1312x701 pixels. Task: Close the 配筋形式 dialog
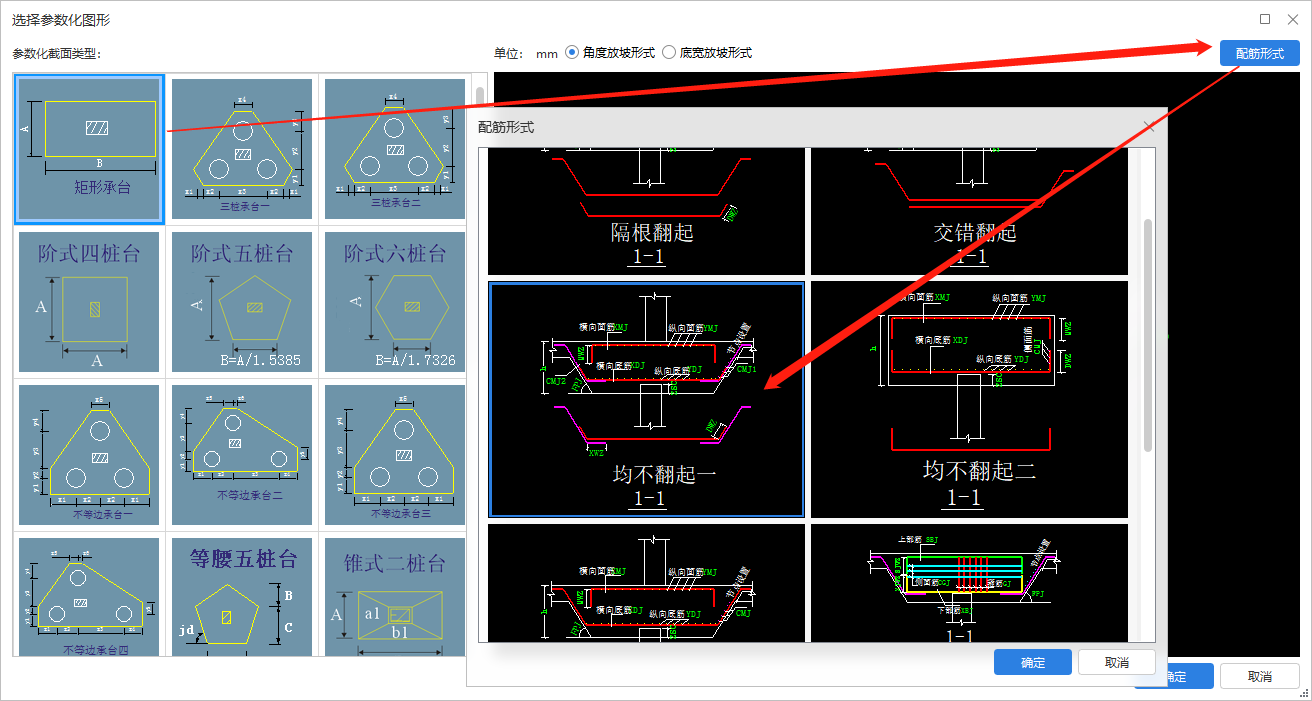[x=1149, y=126]
